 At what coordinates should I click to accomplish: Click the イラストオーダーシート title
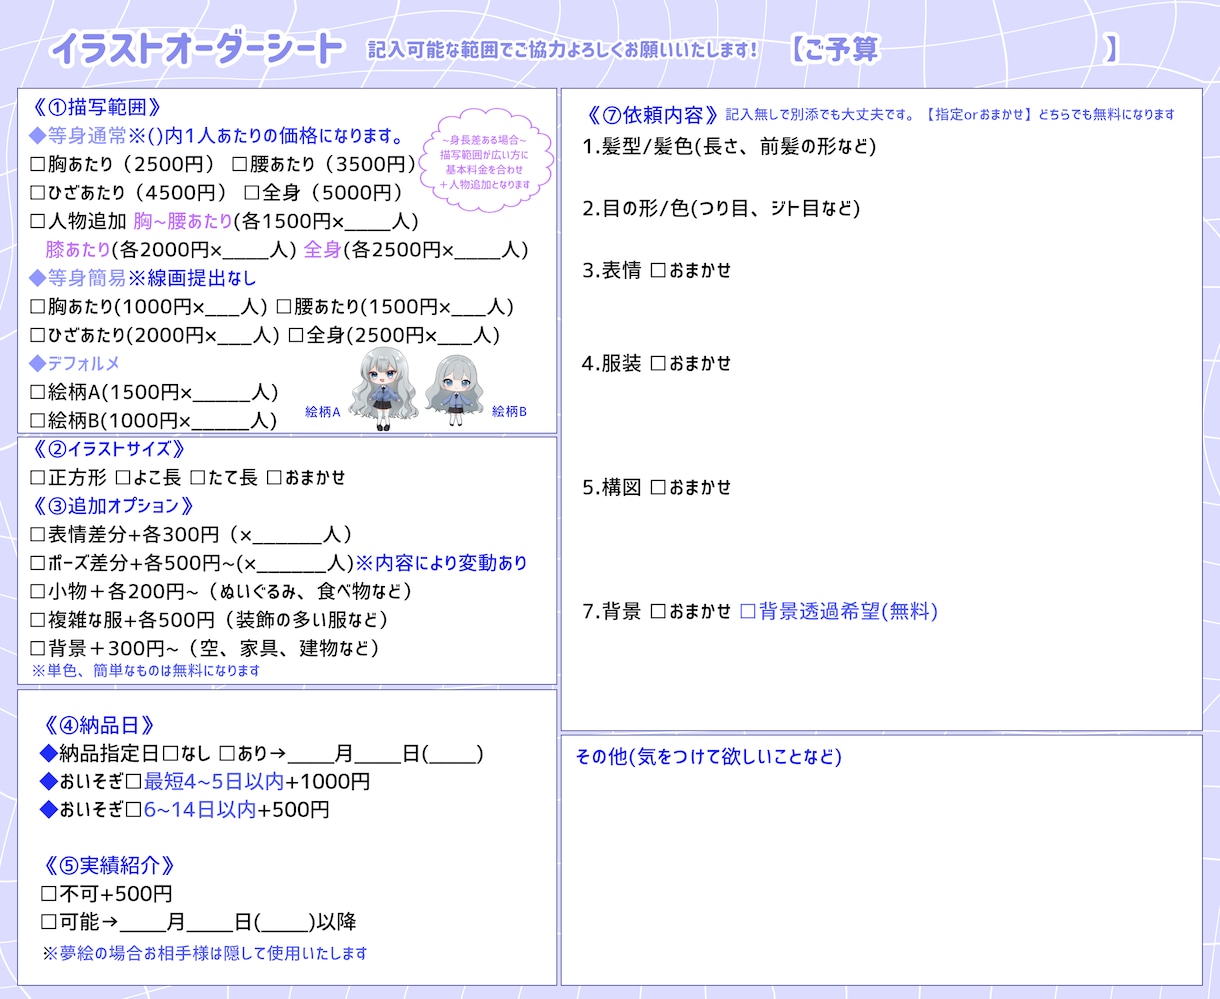click(196, 49)
